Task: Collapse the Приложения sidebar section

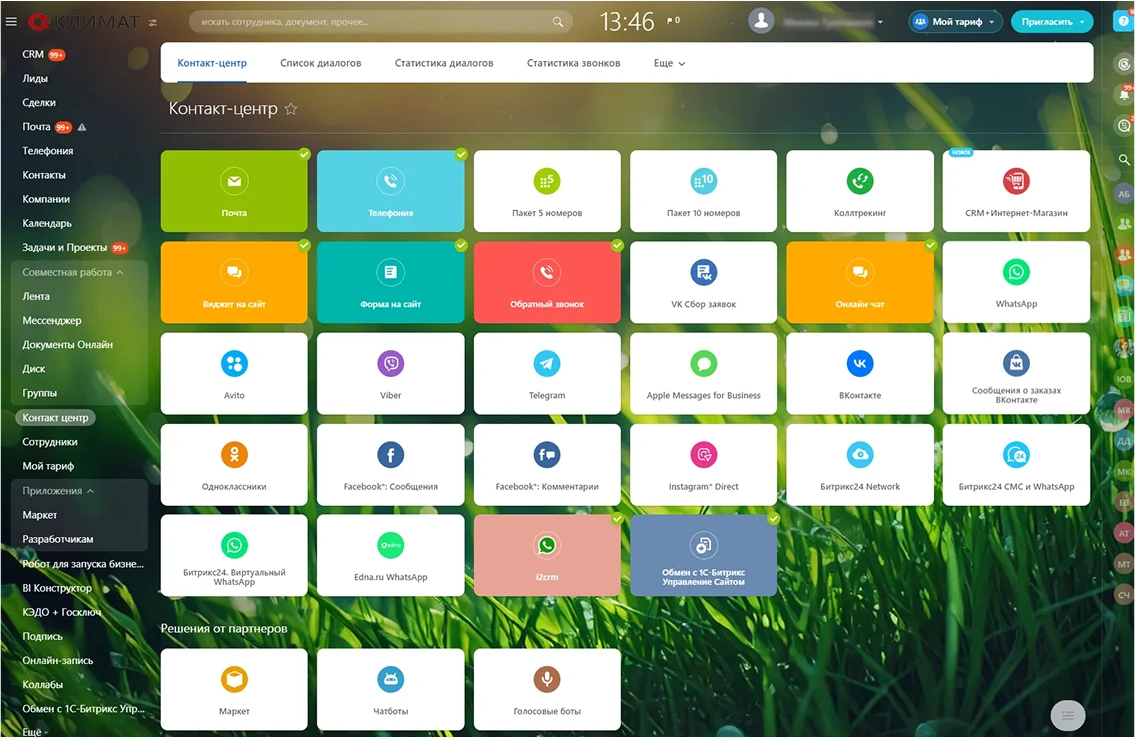Action: [x=58, y=491]
